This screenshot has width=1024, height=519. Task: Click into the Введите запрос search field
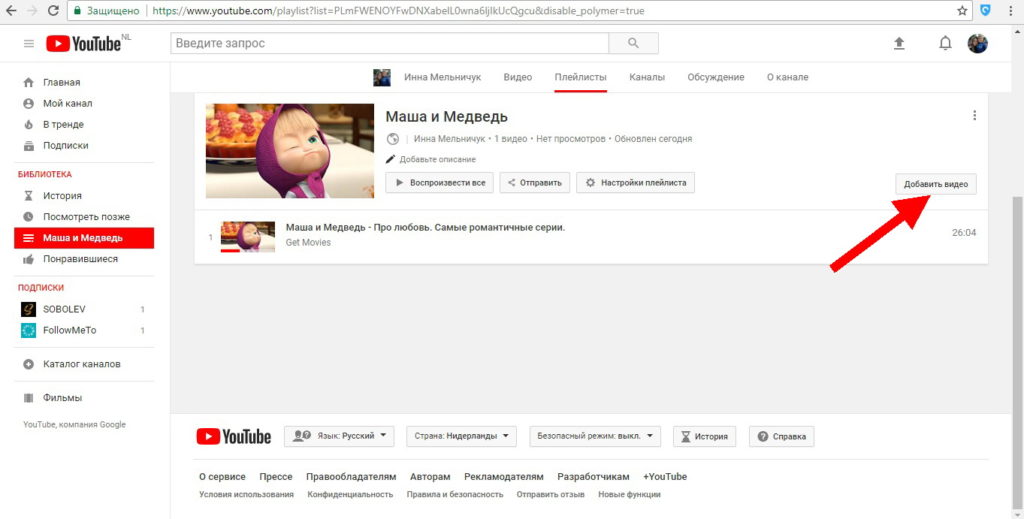[390, 43]
